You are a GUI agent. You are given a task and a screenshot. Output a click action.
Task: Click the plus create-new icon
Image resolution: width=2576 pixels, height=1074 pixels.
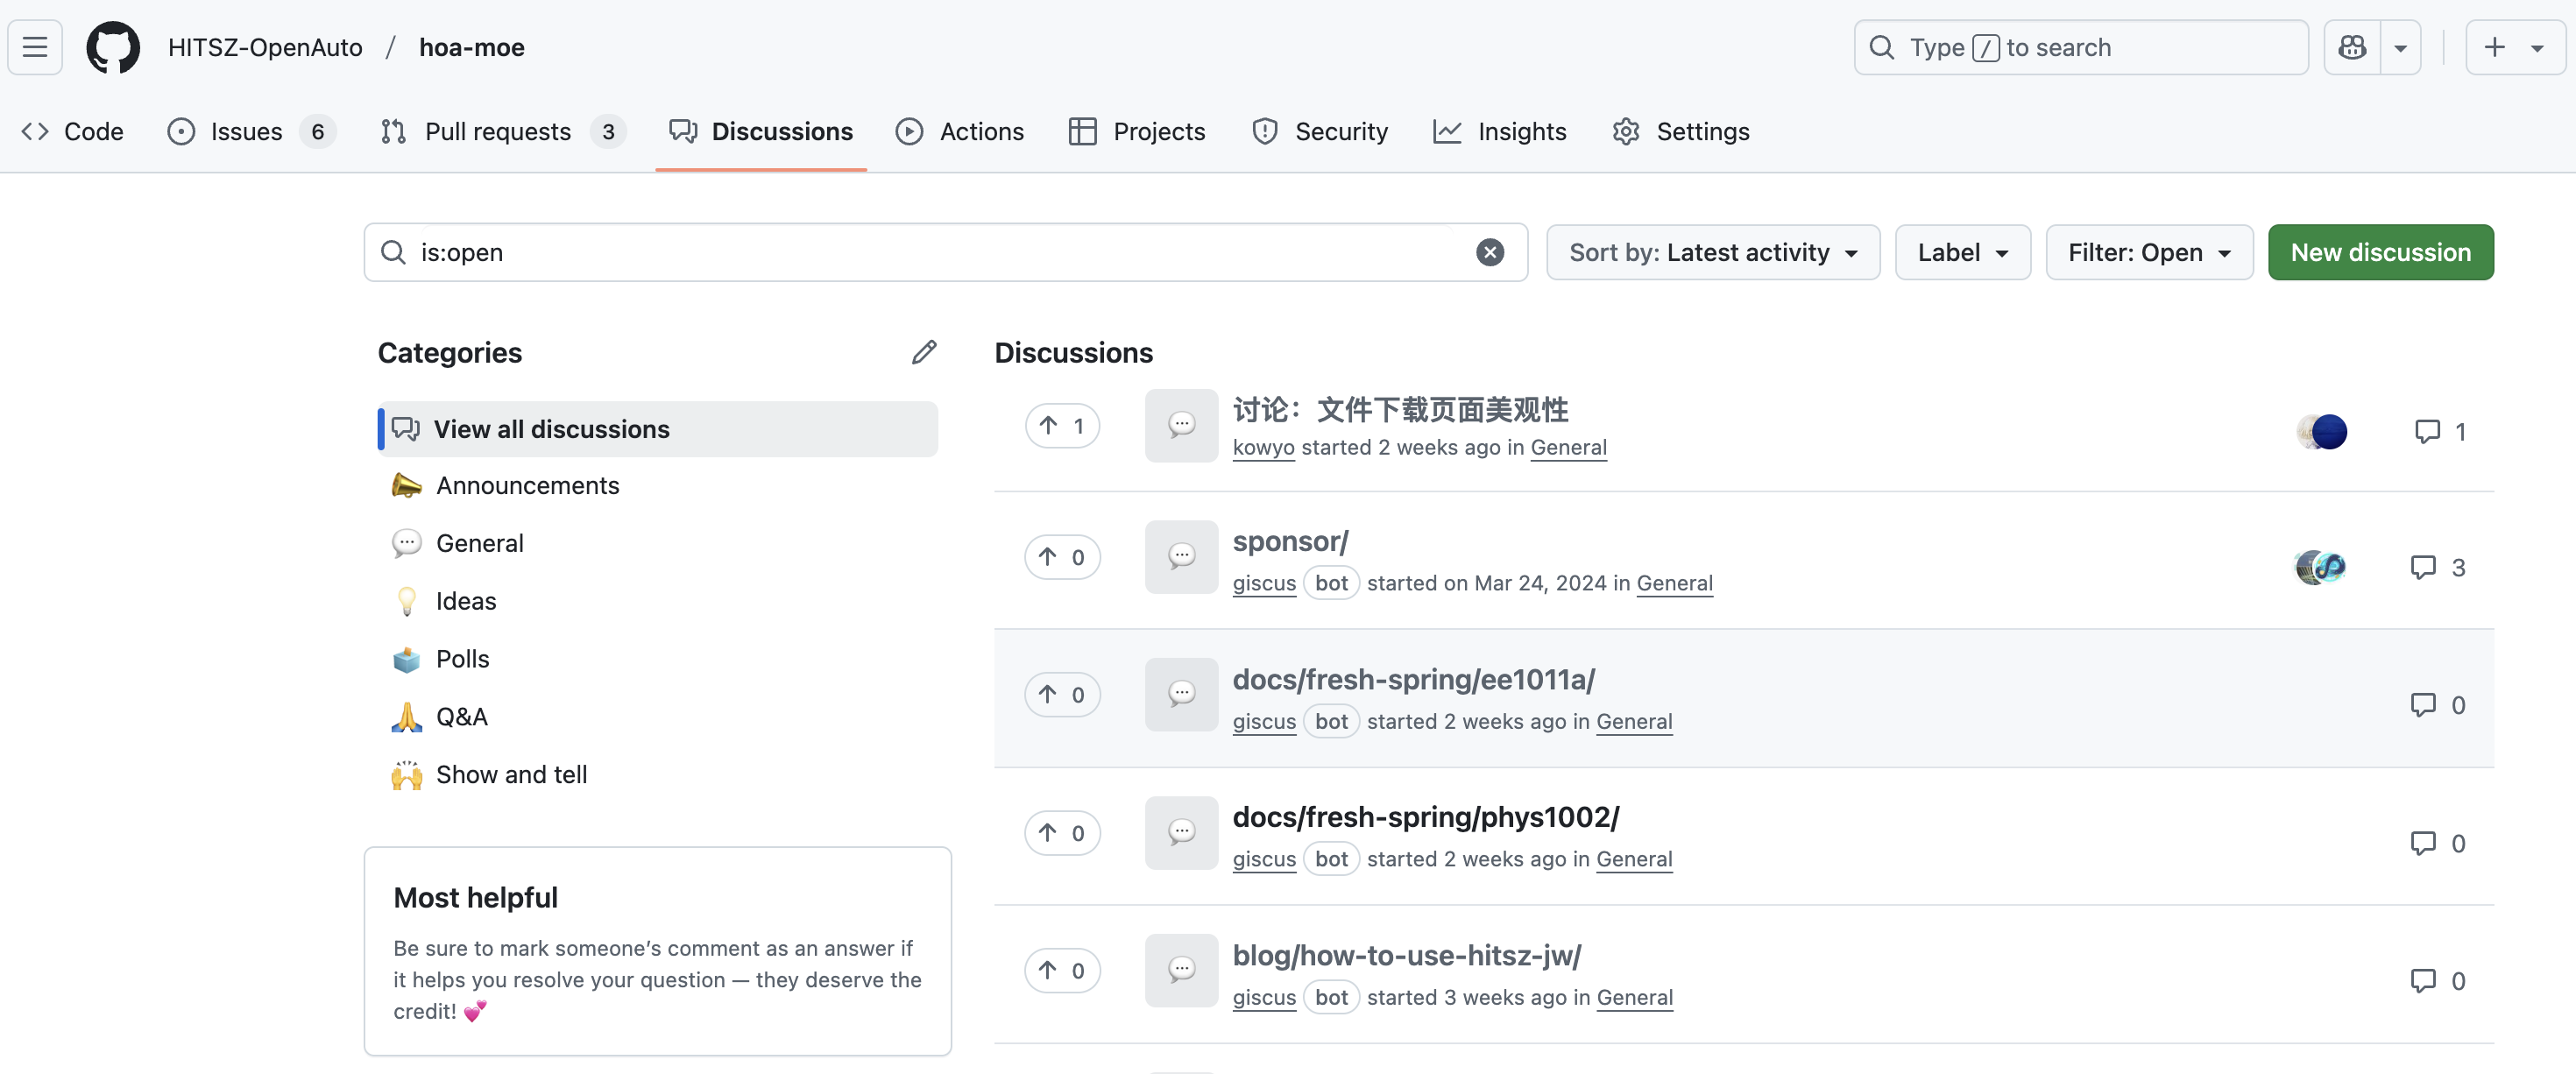tap(2494, 47)
